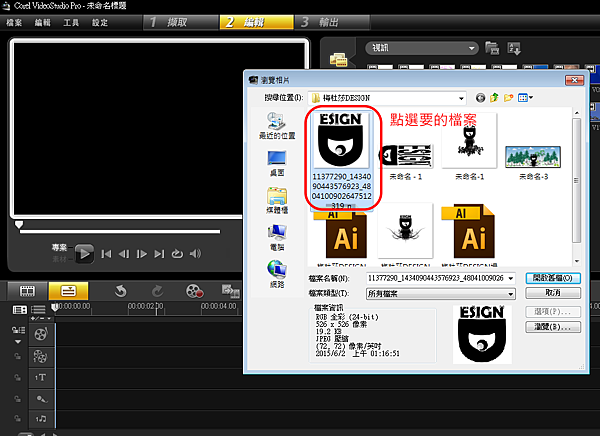Select the overlay track icon
Viewport: 600px width, 436px height.
(41, 356)
